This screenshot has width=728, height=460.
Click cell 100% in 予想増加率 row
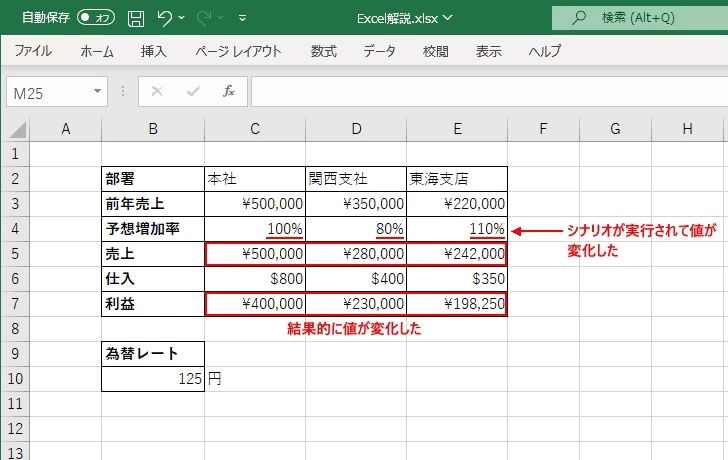click(255, 229)
